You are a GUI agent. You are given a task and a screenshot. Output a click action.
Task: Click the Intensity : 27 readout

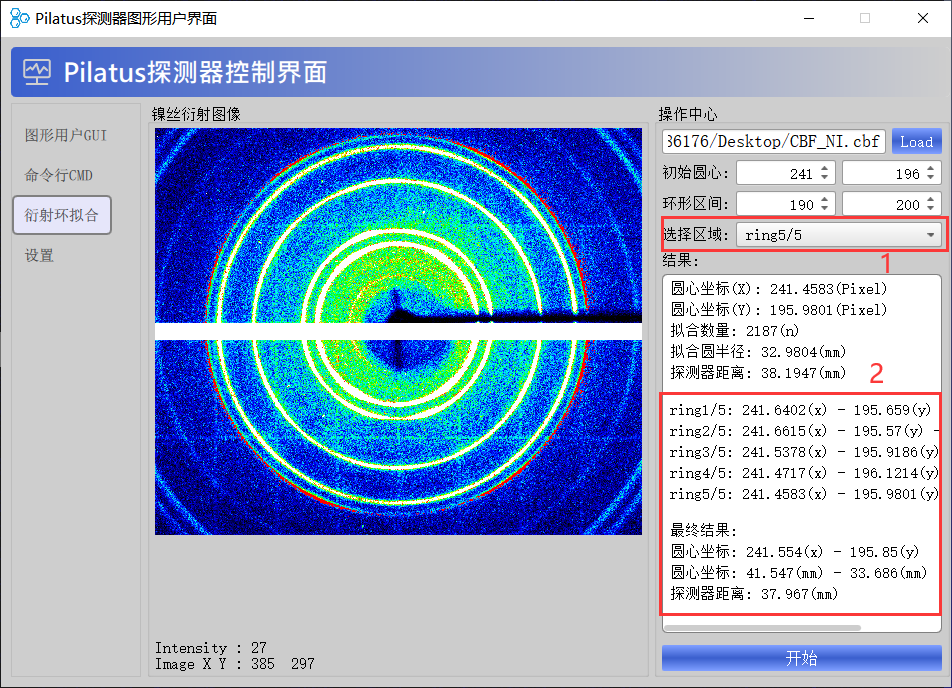(x=211, y=648)
